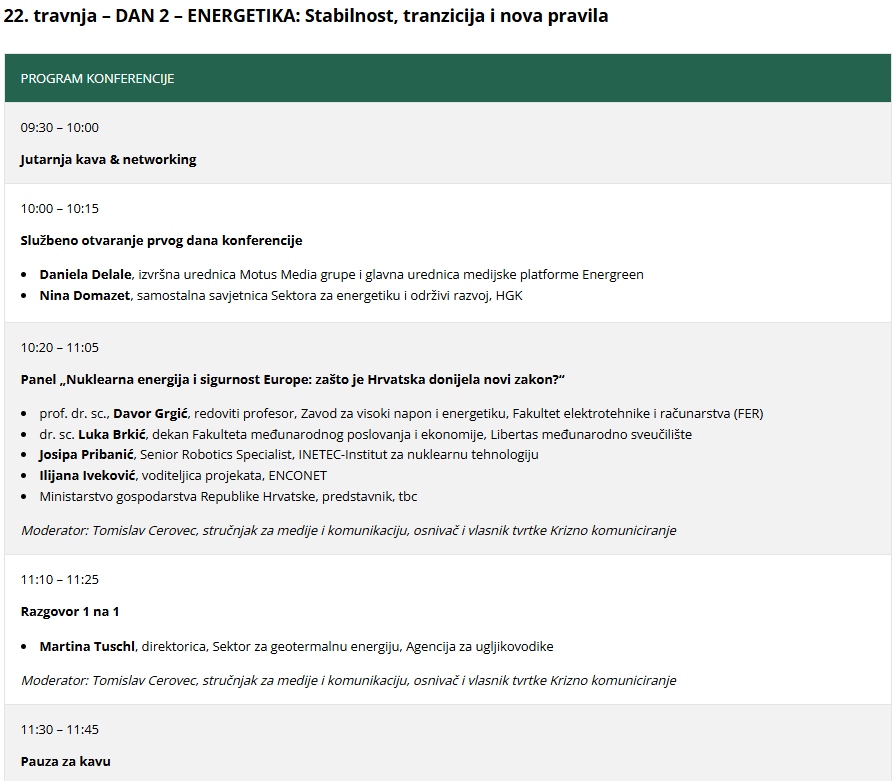893x781 pixels.
Task: Click the Pauza za kavu title
Action: point(65,761)
